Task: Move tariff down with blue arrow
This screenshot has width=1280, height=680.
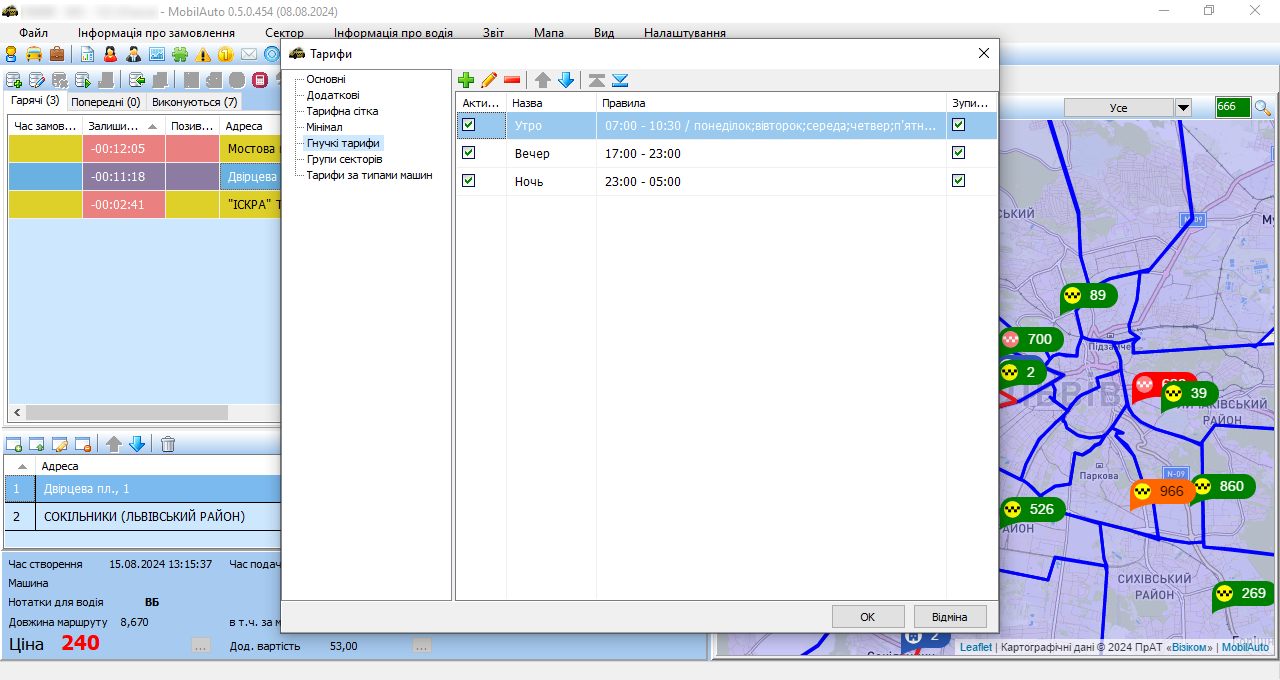Action: pos(566,80)
